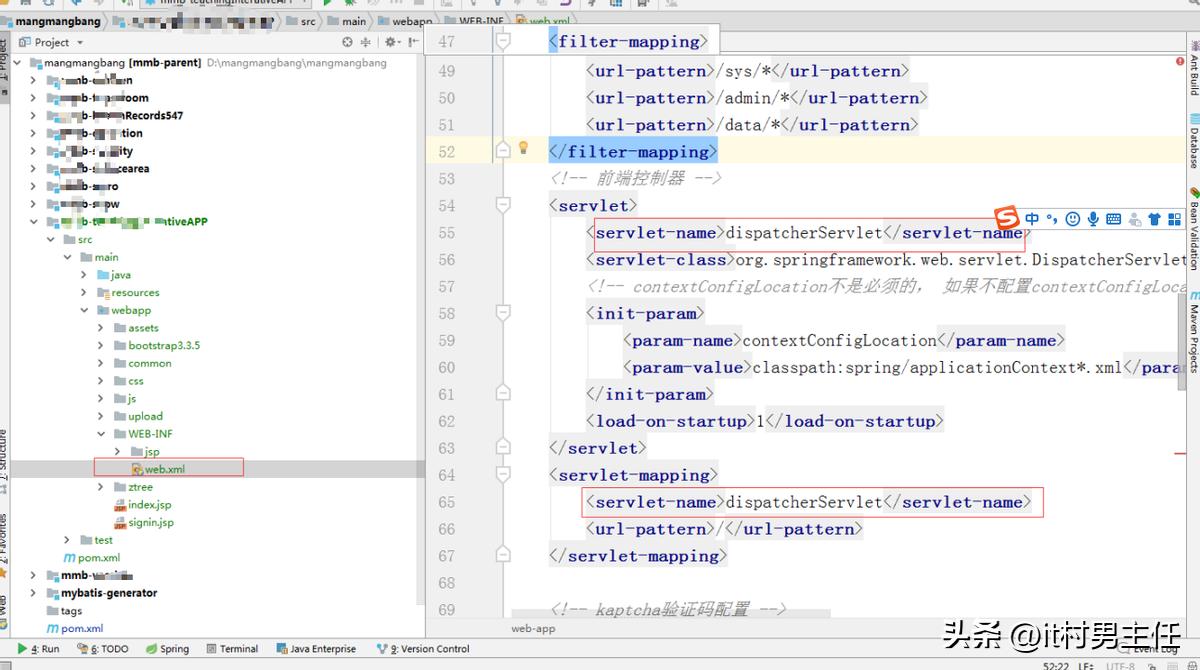
Task: Expand the resources folder
Action: tap(84, 293)
